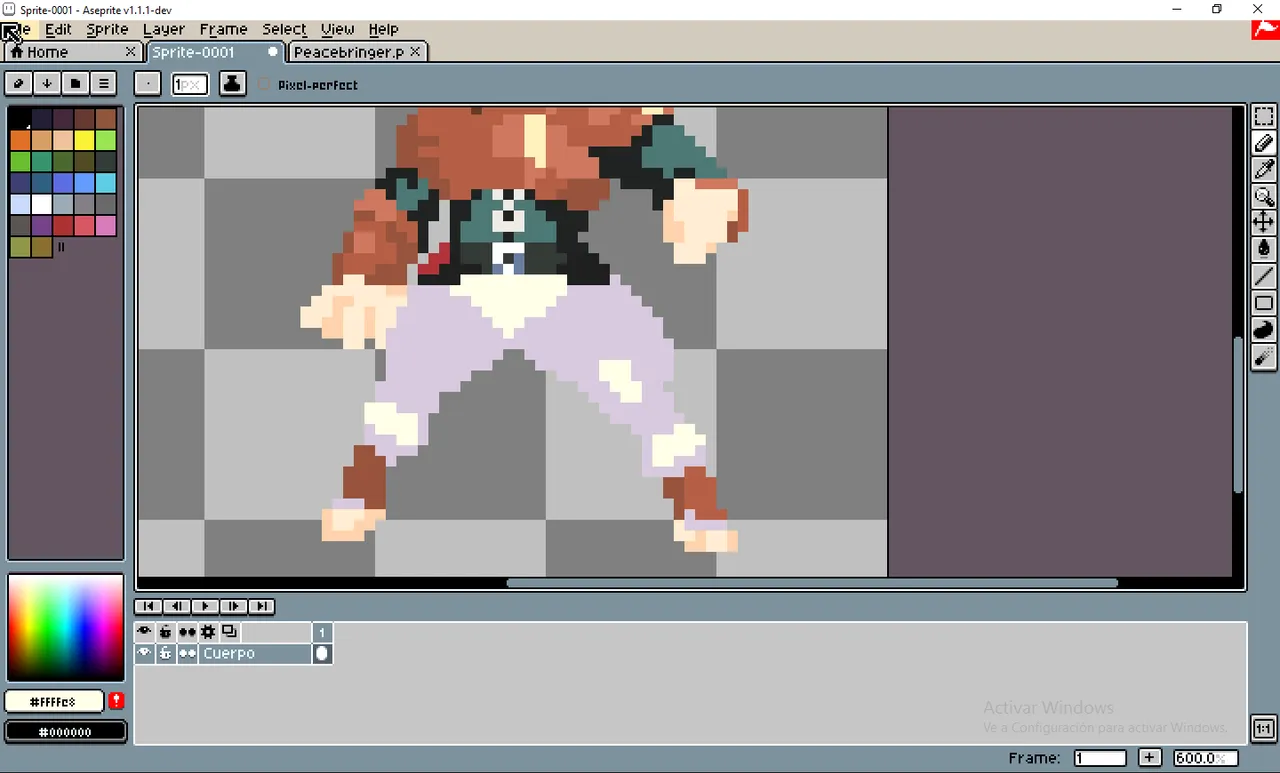The width and height of the screenshot is (1280, 773).
Task: Select the Move tool
Action: tap(1264, 223)
